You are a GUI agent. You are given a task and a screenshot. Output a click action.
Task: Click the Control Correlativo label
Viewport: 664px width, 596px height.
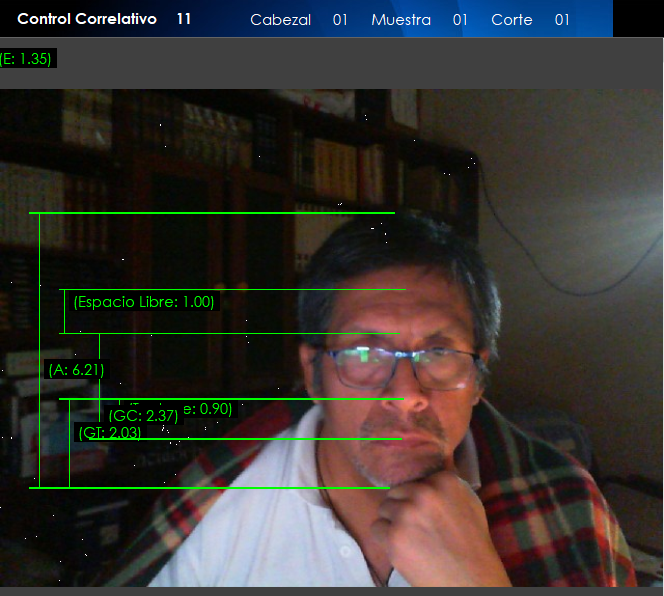[x=87, y=19]
